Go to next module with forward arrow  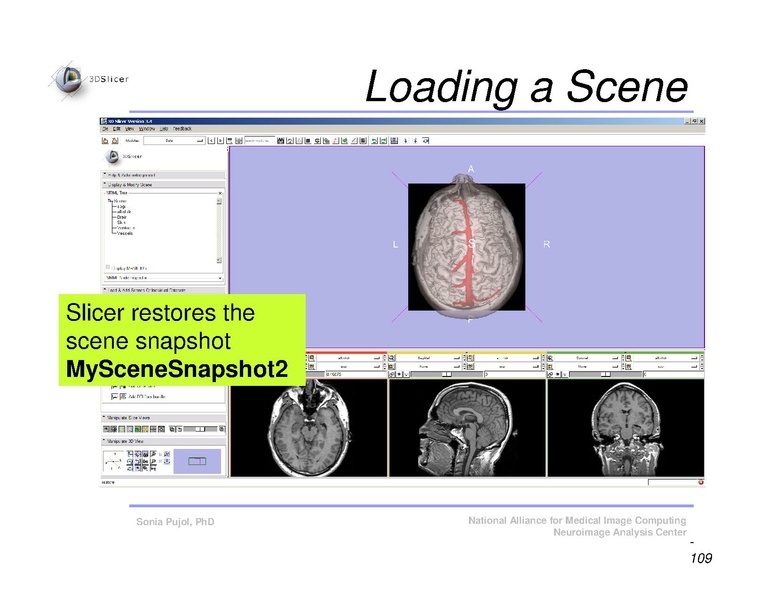click(x=220, y=141)
